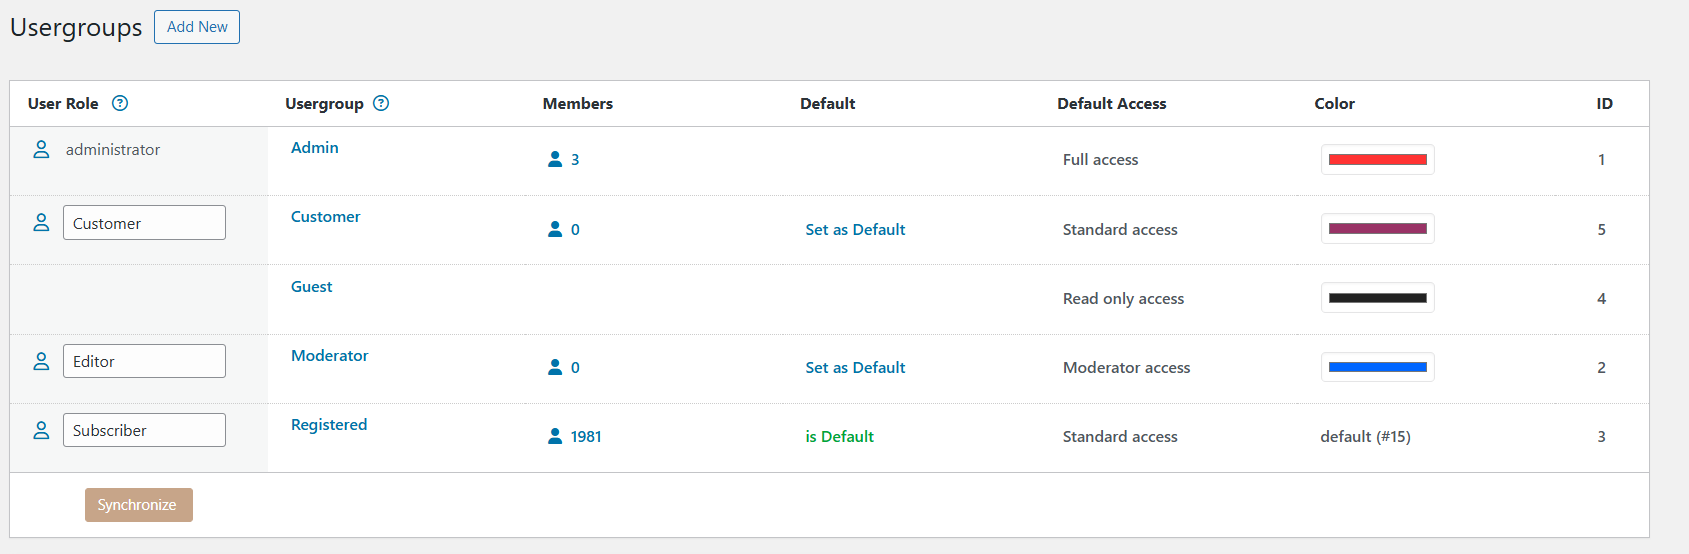Click the Customer user role input field
This screenshot has width=1689, height=554.
(144, 223)
